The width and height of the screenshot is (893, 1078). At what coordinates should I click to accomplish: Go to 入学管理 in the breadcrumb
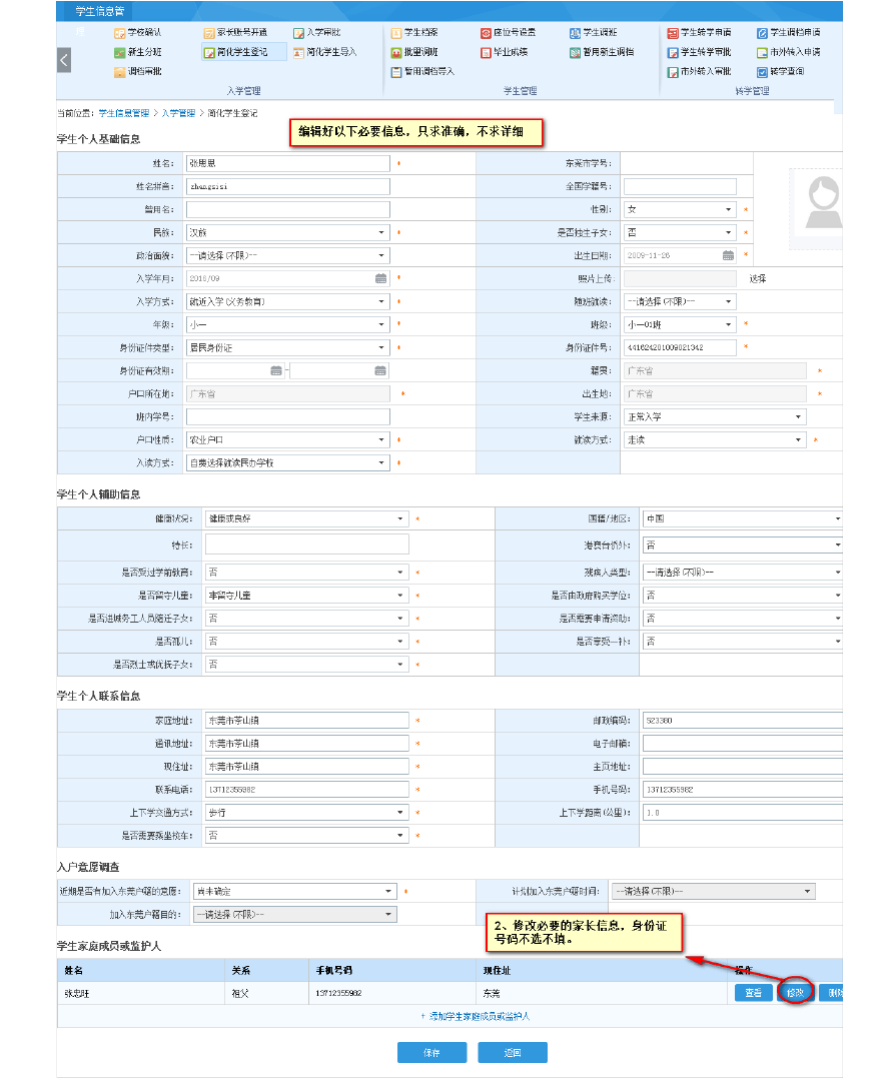(x=178, y=113)
